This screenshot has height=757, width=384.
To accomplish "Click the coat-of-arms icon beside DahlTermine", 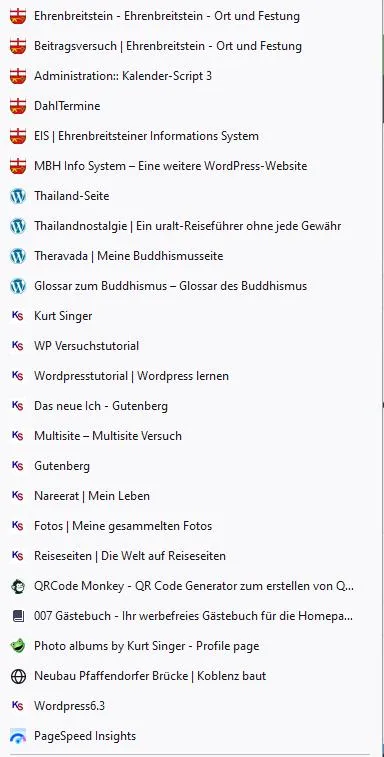I will (x=18, y=106).
